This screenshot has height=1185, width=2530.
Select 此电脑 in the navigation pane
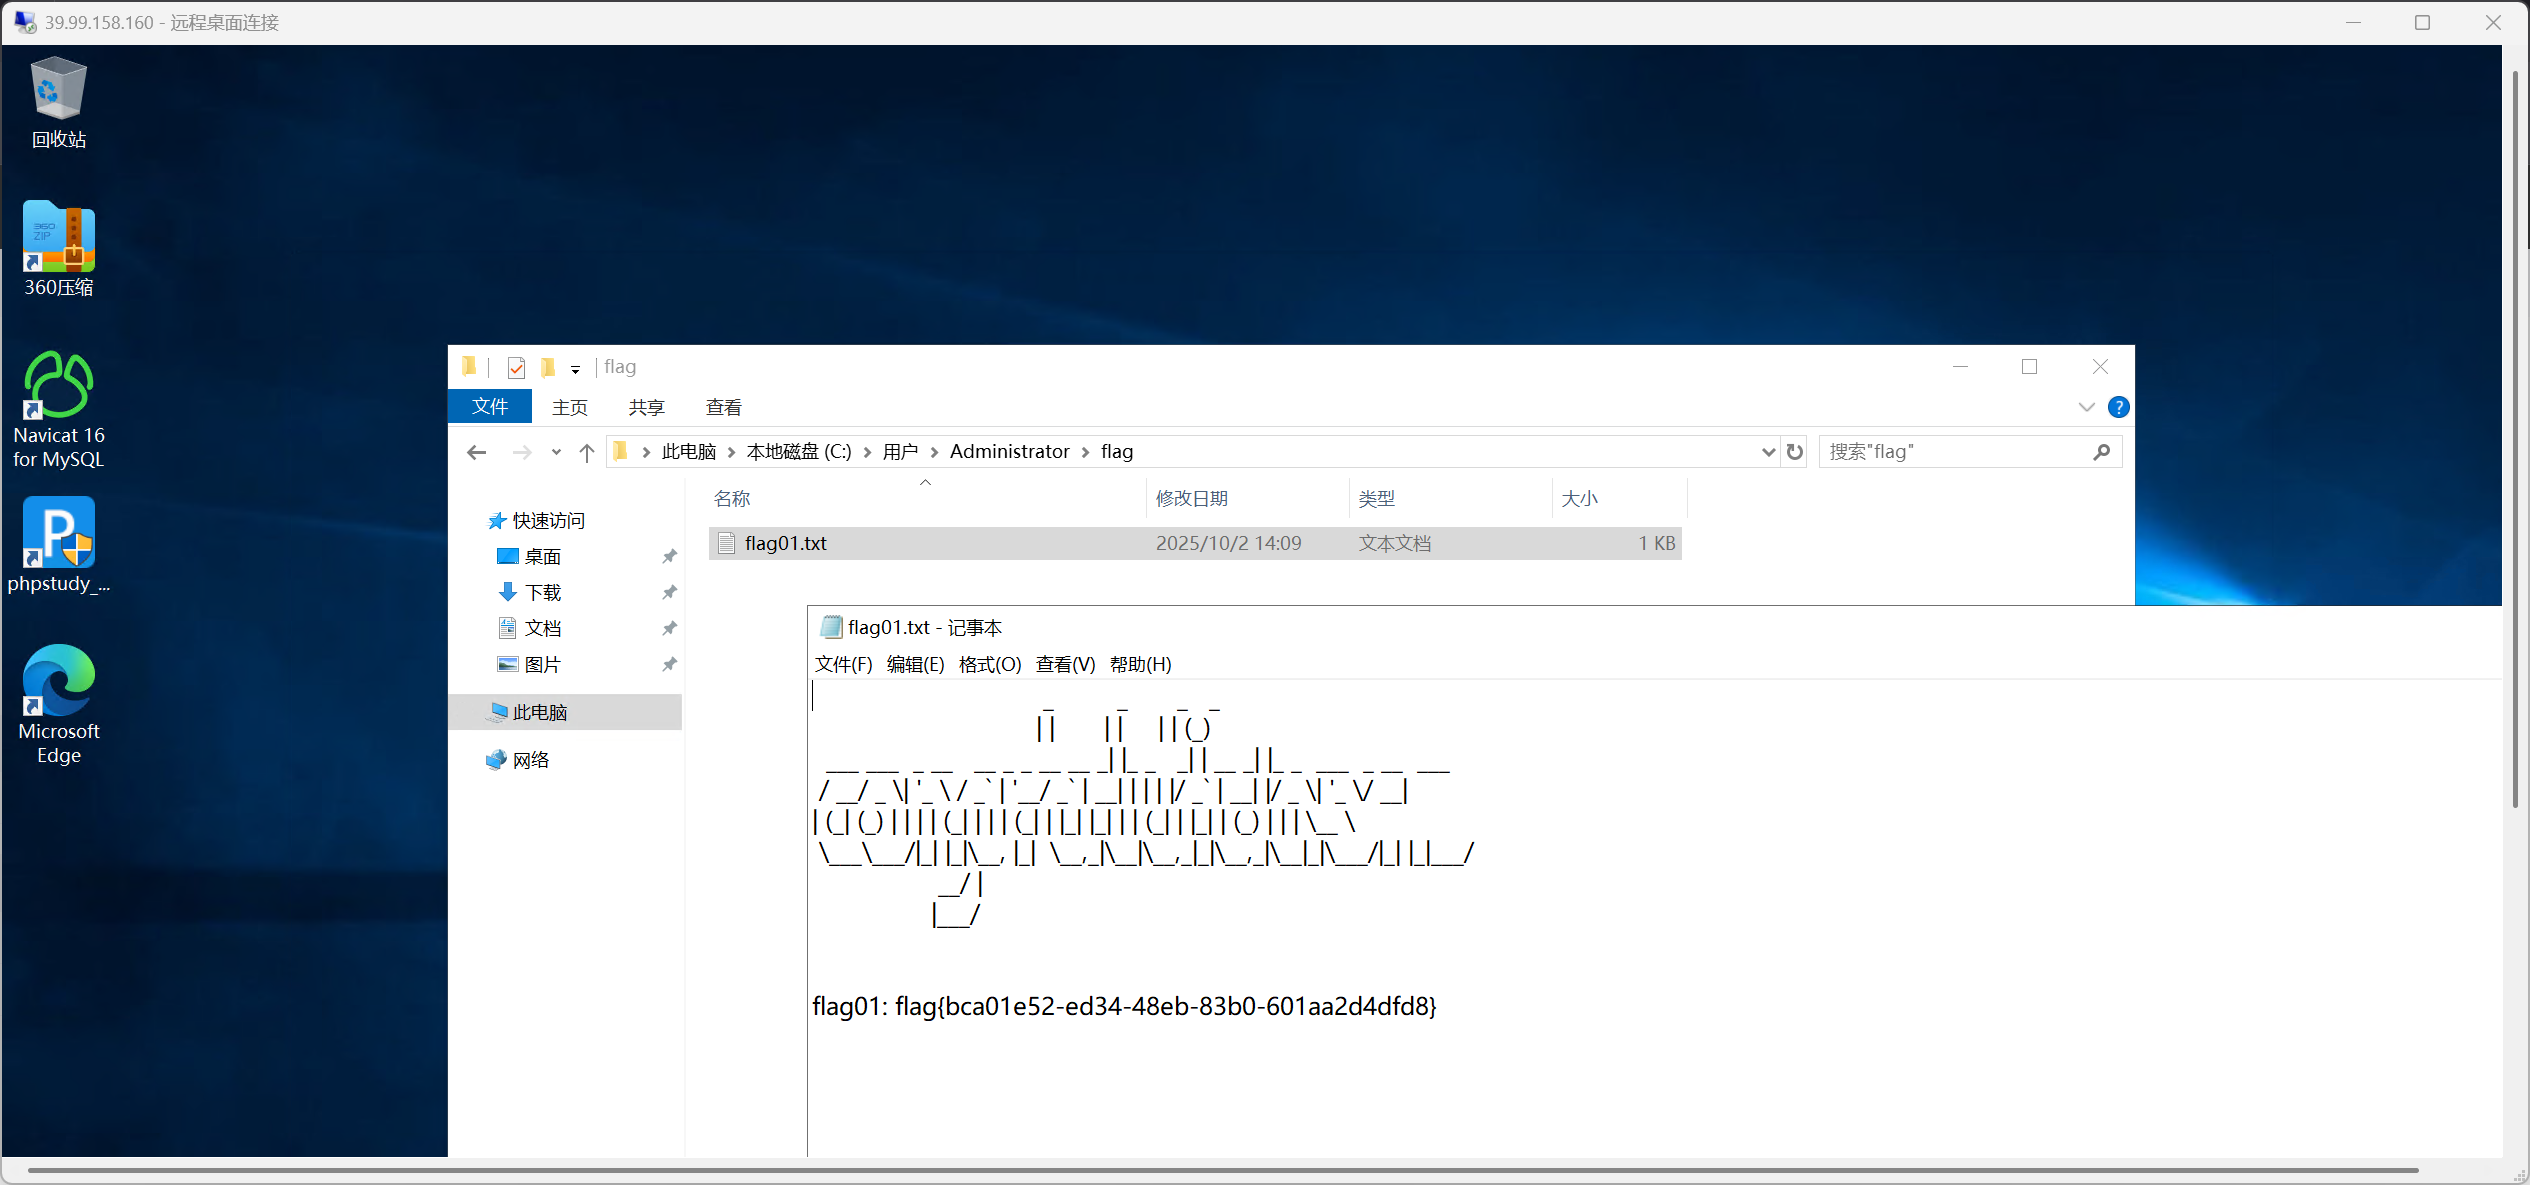[540, 712]
